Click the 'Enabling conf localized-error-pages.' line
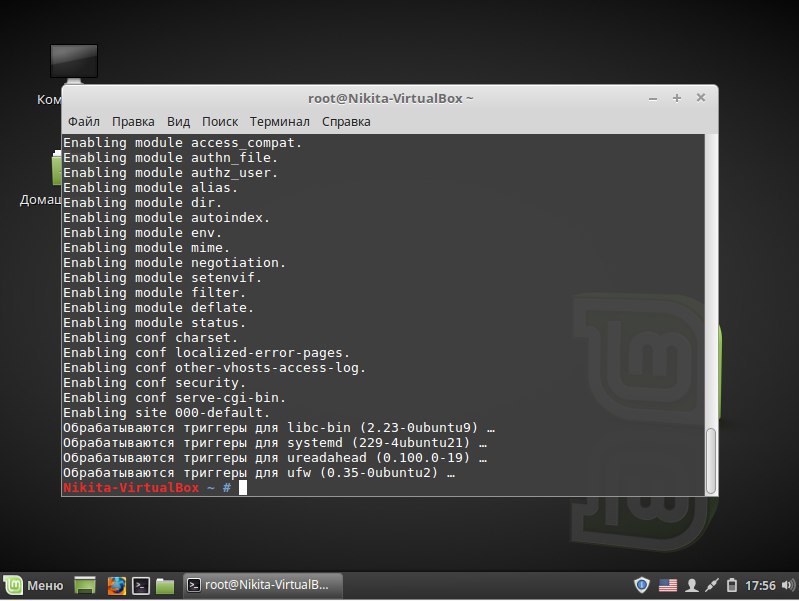799x601 pixels. tap(206, 353)
